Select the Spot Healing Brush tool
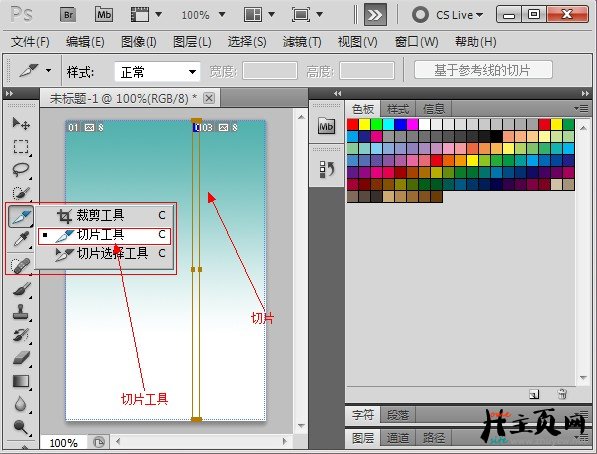 coord(21,265)
